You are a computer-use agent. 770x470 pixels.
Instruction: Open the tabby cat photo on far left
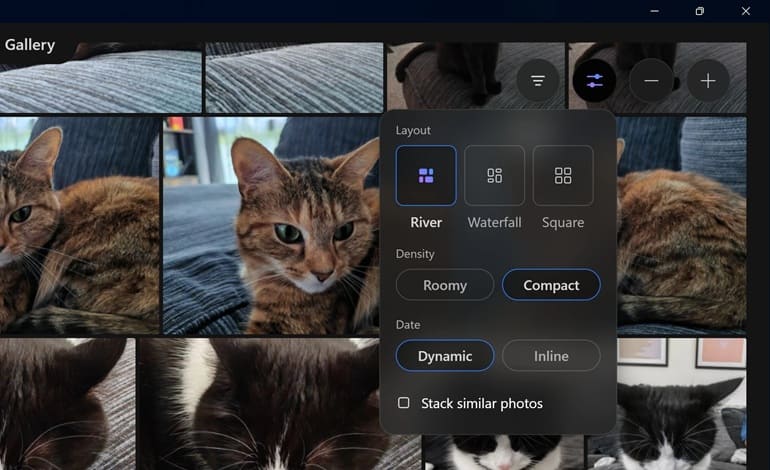78,225
